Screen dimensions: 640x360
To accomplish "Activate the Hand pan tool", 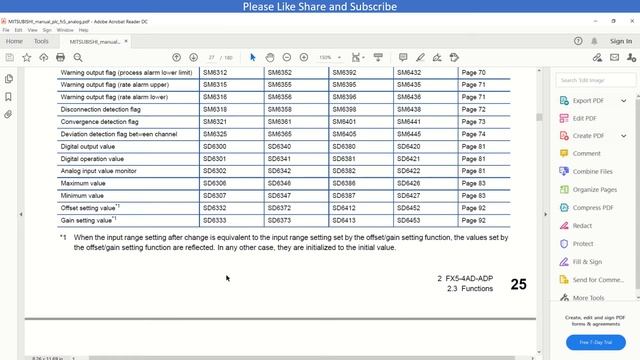I will [x=270, y=58].
